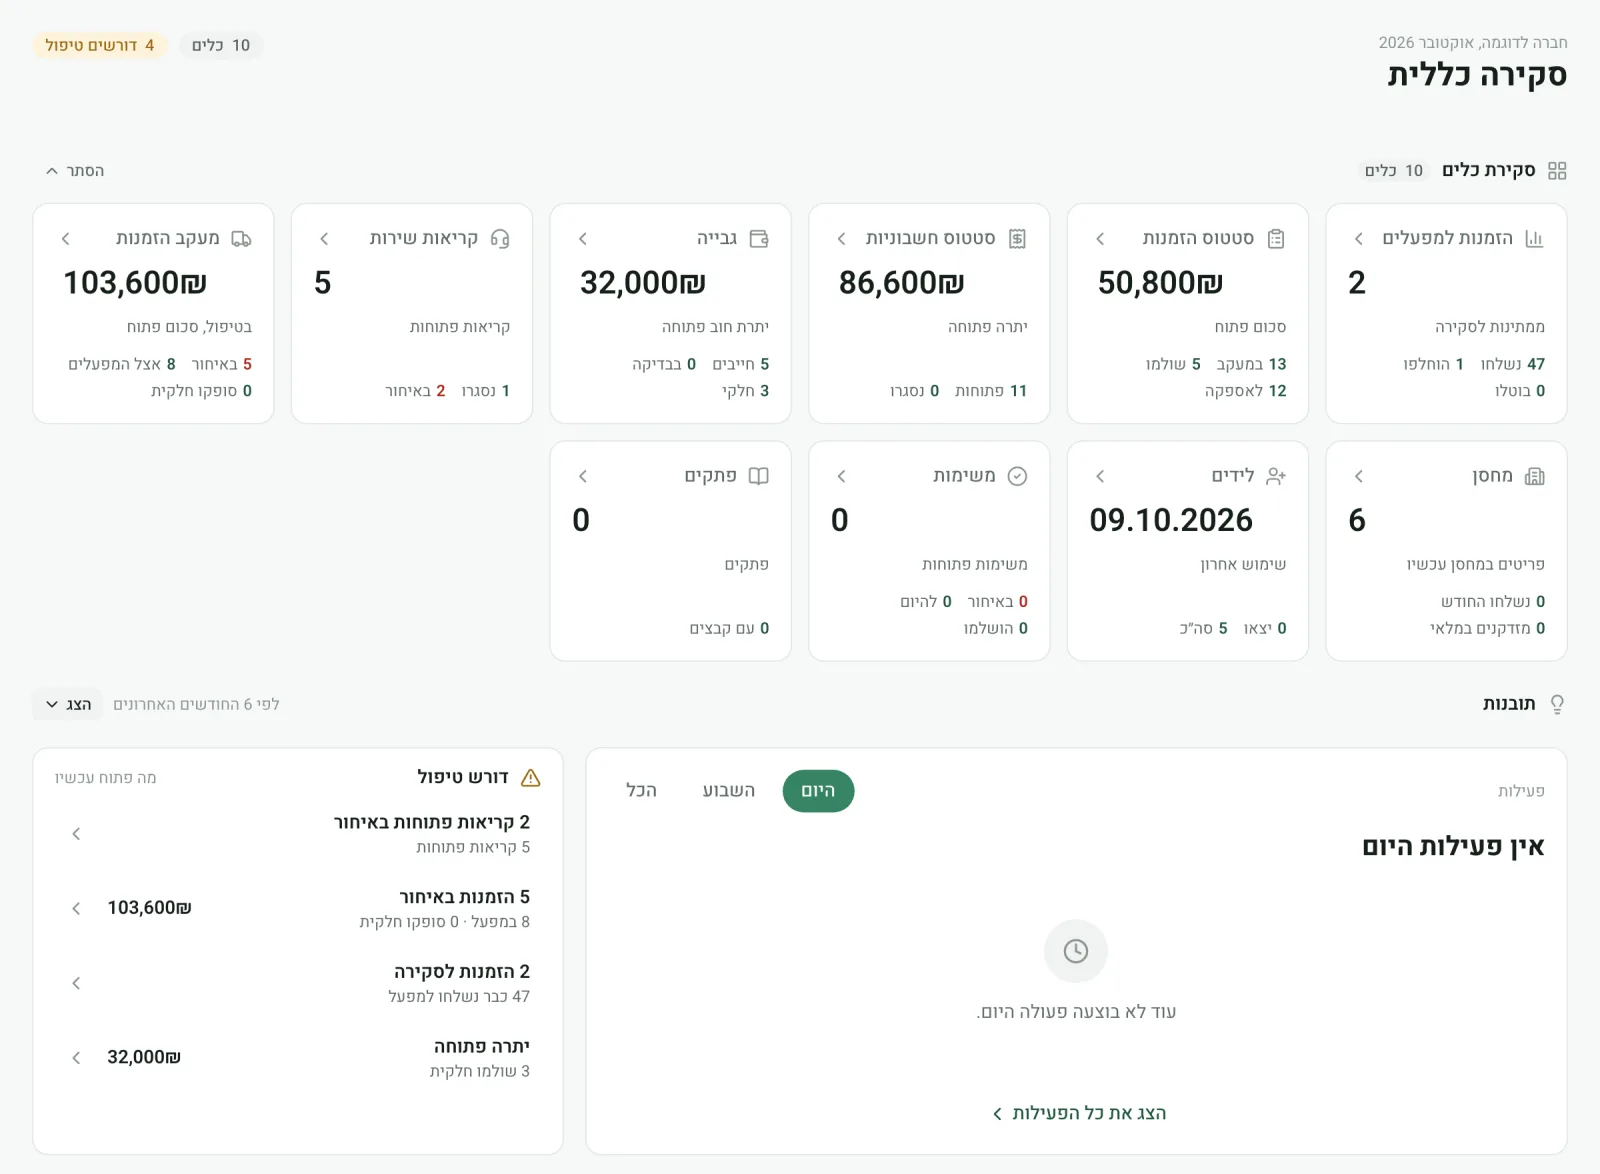Open מחסן card via its chevron
1600x1174 pixels.
1358,476
